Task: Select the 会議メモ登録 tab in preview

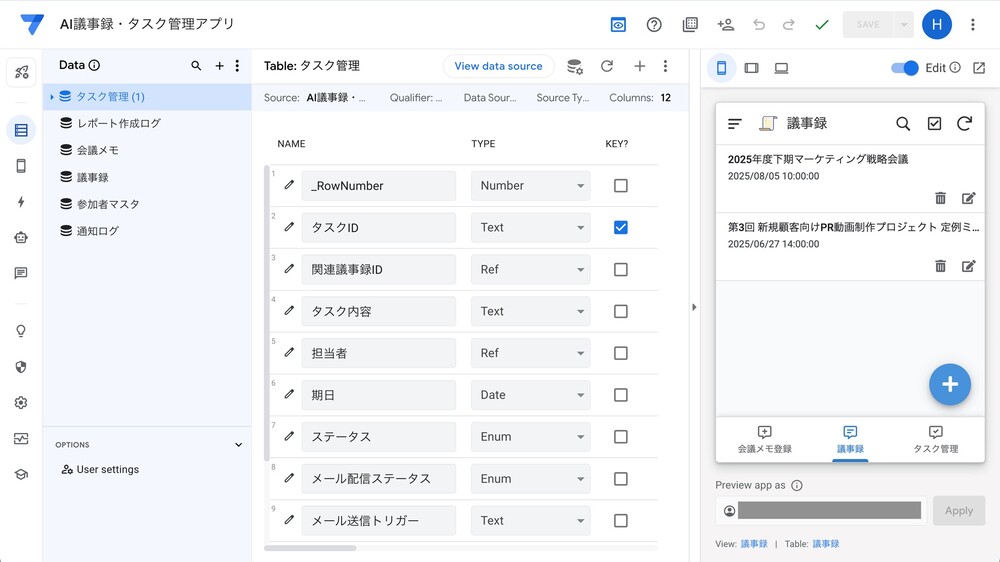Action: (x=764, y=440)
